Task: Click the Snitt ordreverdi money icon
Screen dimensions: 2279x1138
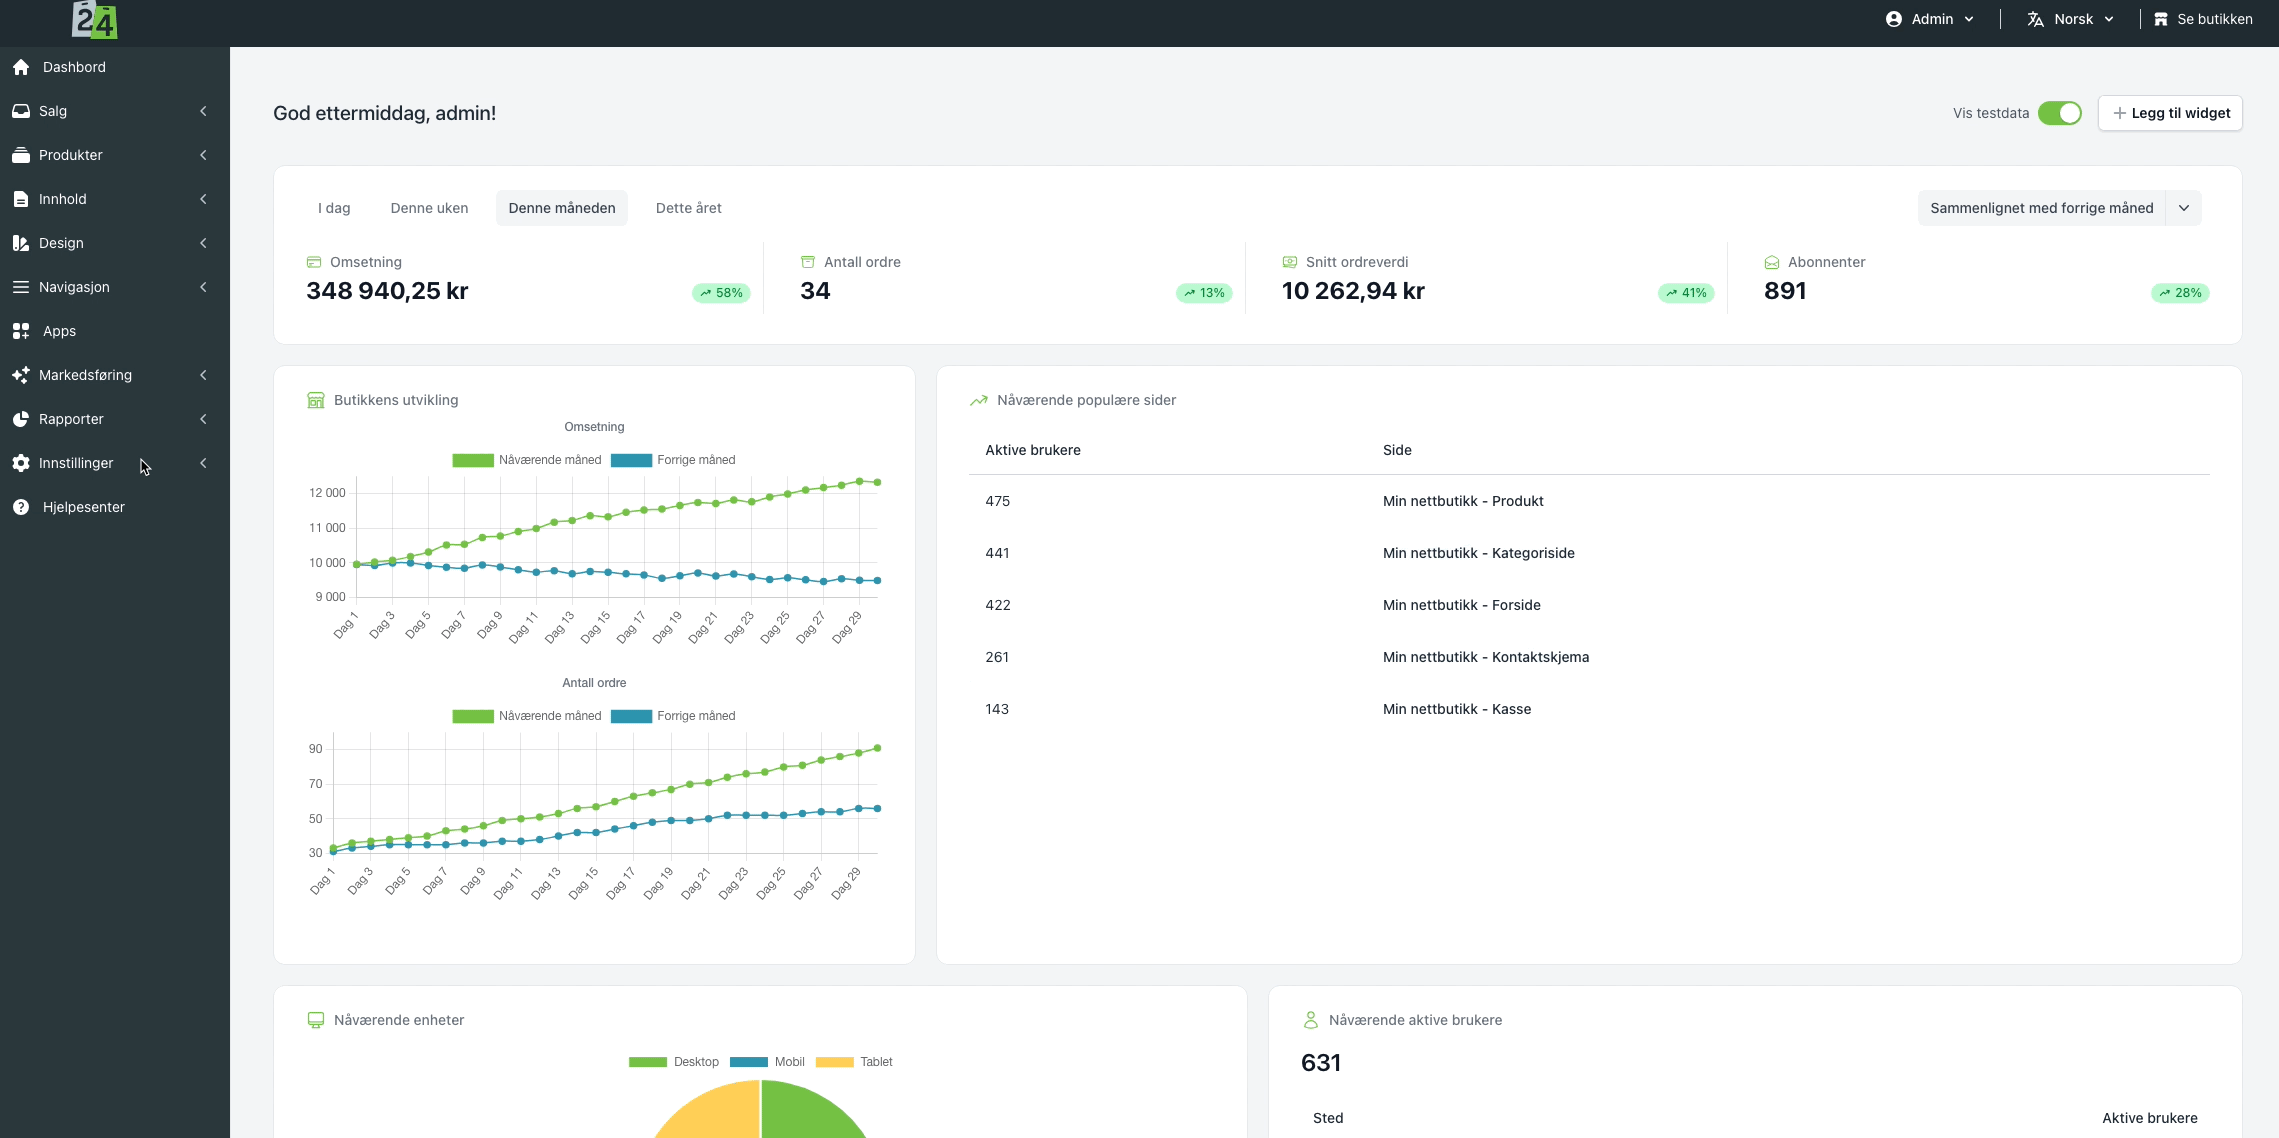Action: (x=1290, y=262)
